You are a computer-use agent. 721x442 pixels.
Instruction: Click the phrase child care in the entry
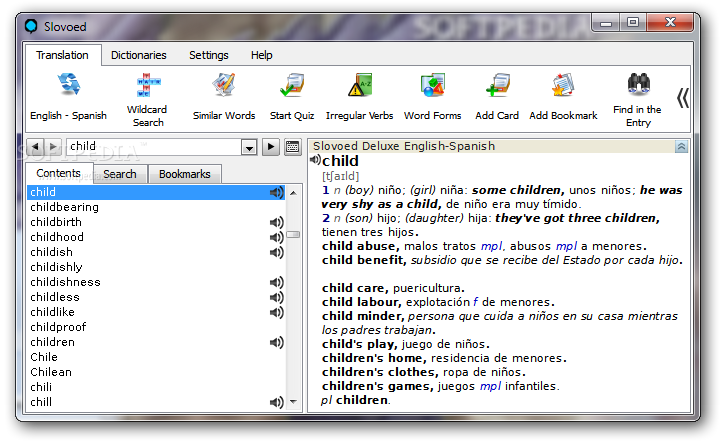click(x=355, y=288)
